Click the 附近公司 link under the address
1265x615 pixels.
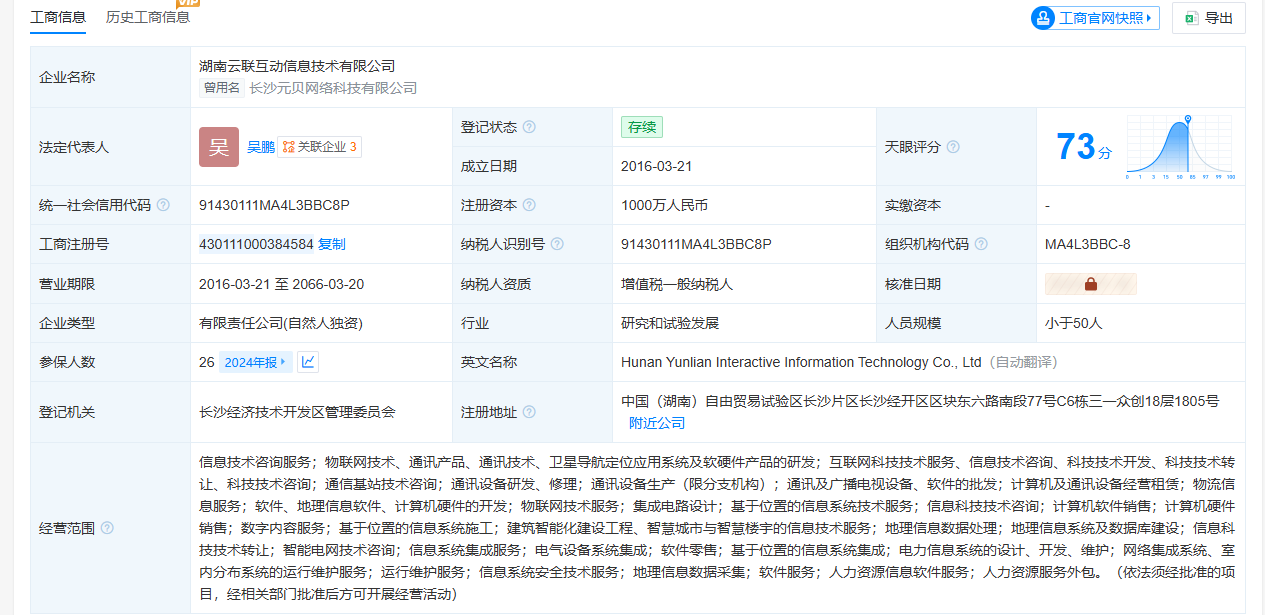click(657, 423)
